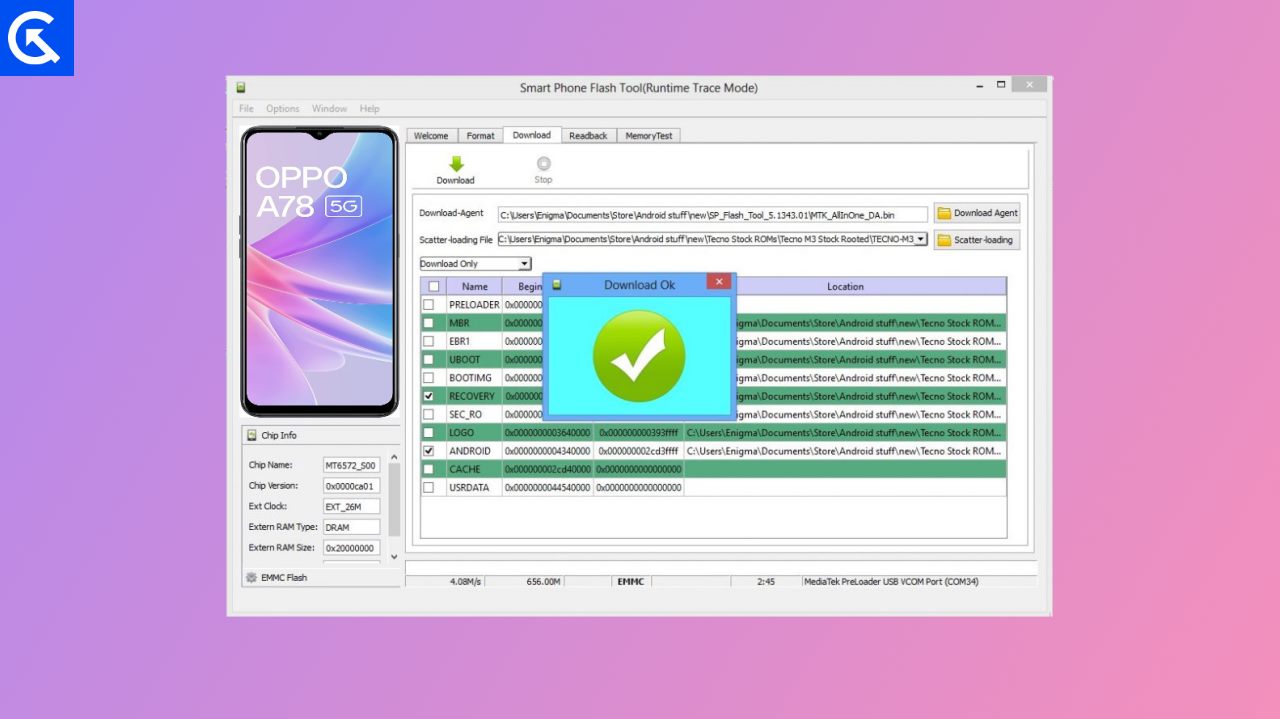Check the SEC_RO partition checkbox
Screen dimensions: 1280x719
[x=429, y=414]
